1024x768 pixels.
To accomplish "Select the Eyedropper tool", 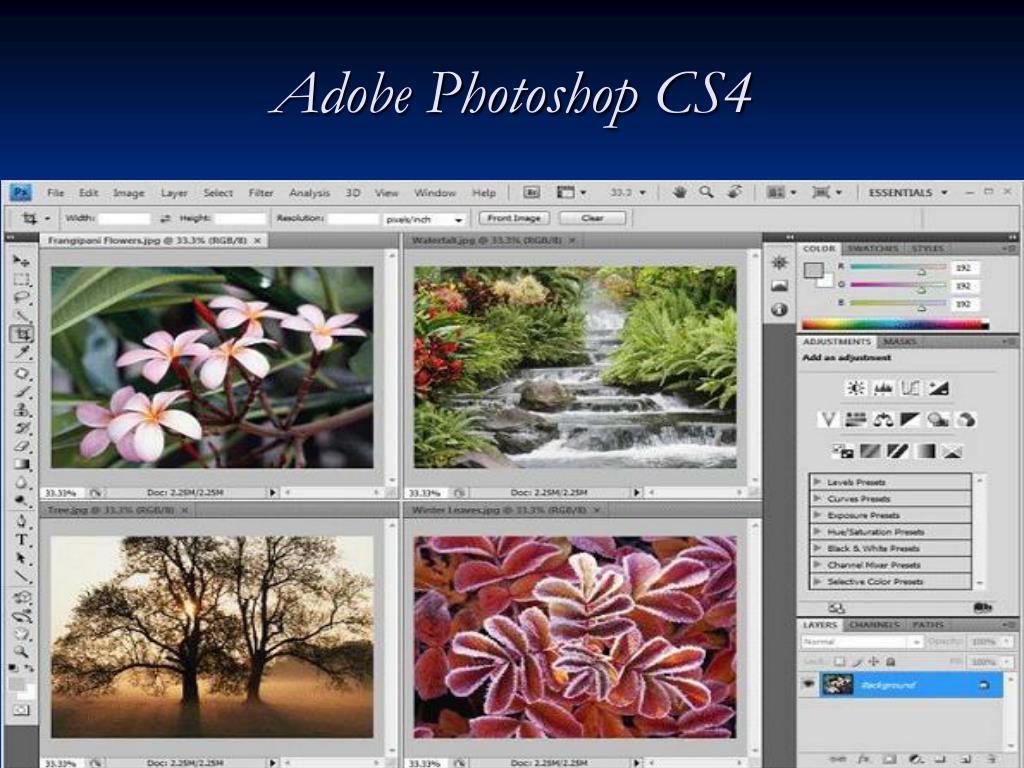I will click(x=22, y=353).
